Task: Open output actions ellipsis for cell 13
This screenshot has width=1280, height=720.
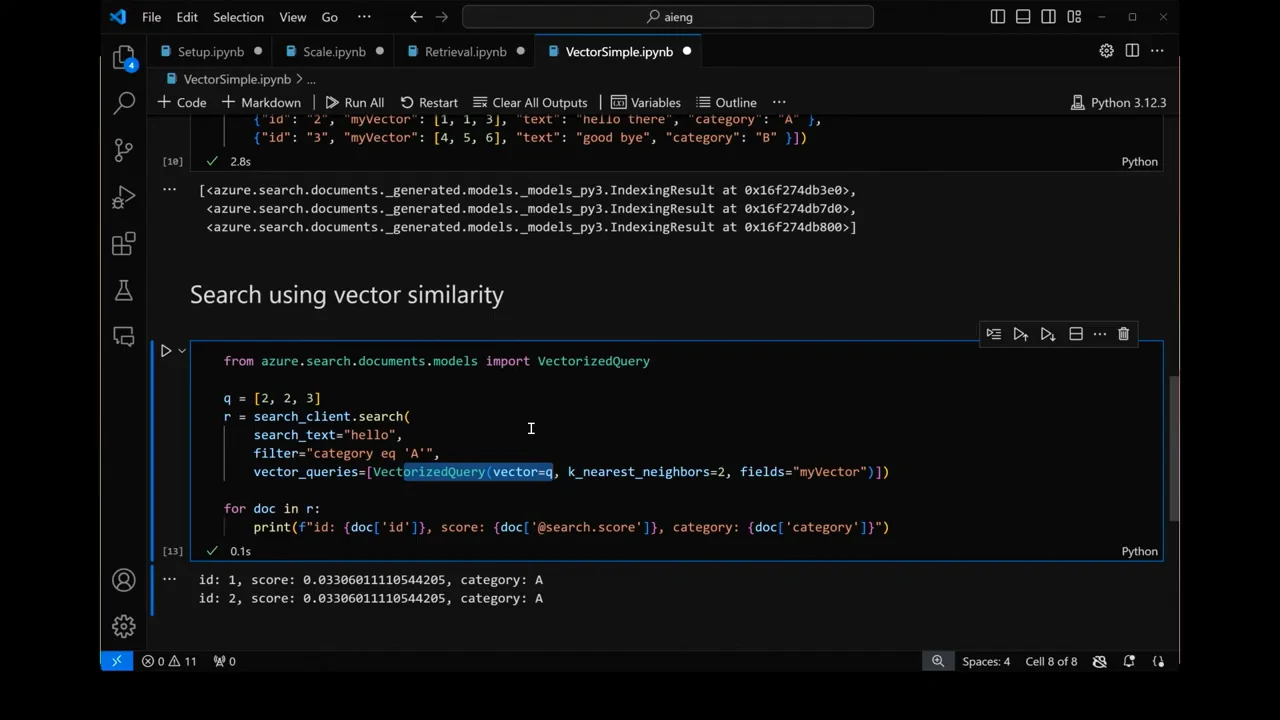Action: [170, 579]
